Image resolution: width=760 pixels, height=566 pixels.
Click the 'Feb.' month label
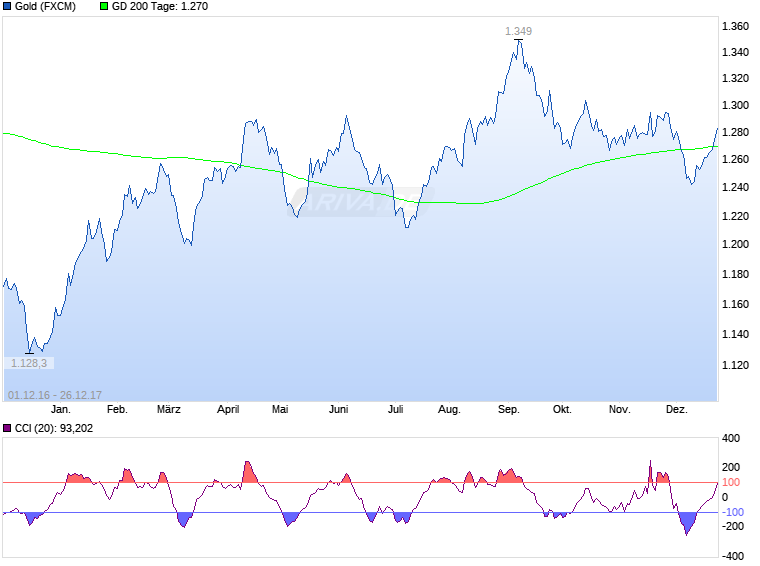tap(117, 409)
